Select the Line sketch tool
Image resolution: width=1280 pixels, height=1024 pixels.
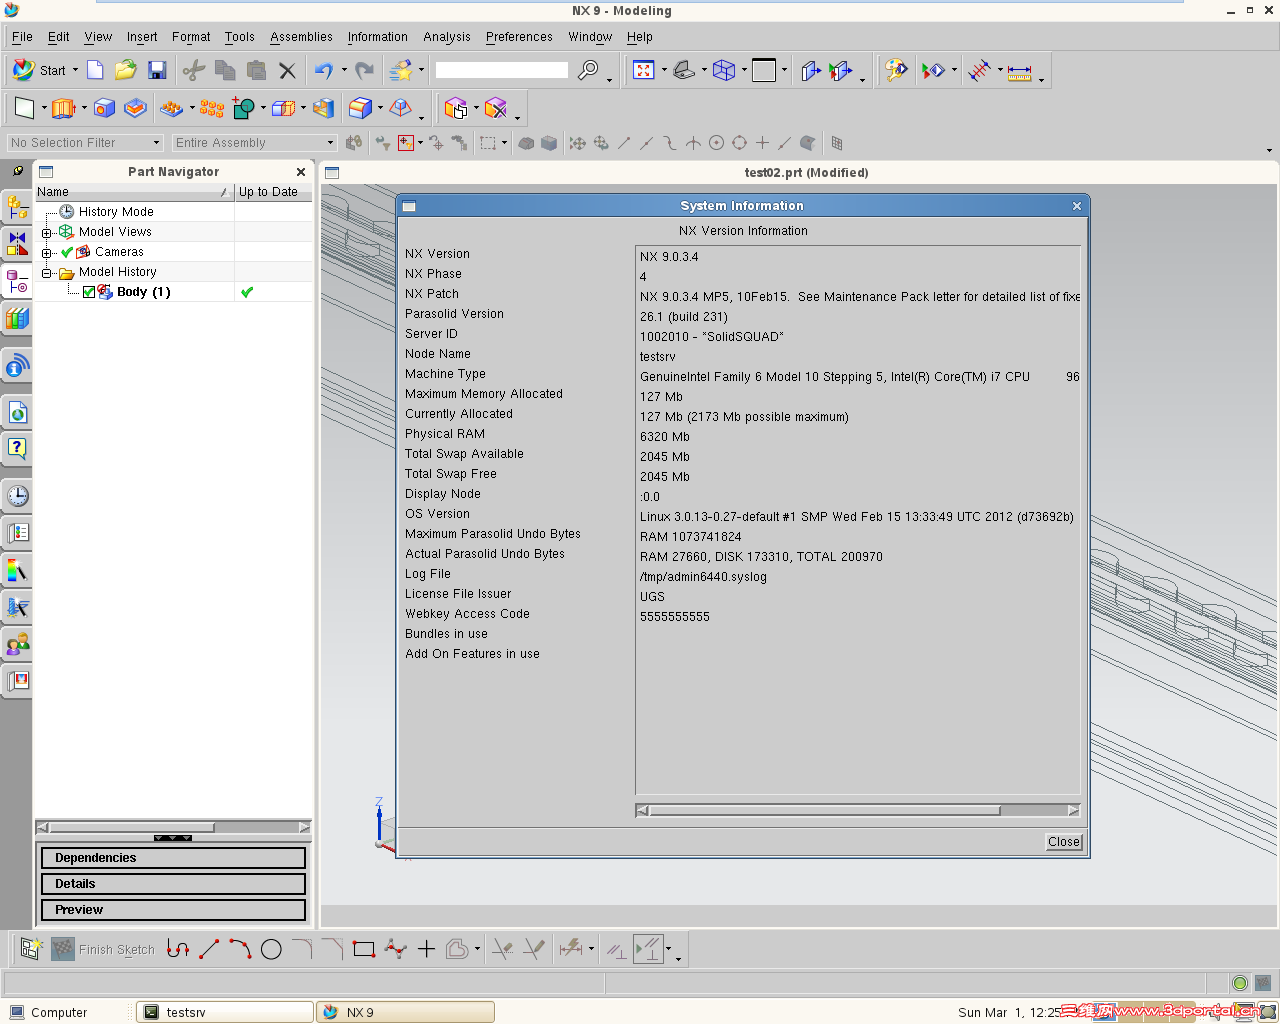[x=209, y=949]
